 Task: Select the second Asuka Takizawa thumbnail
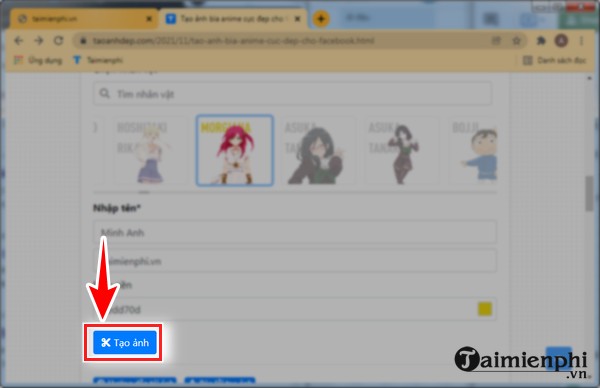click(x=401, y=151)
